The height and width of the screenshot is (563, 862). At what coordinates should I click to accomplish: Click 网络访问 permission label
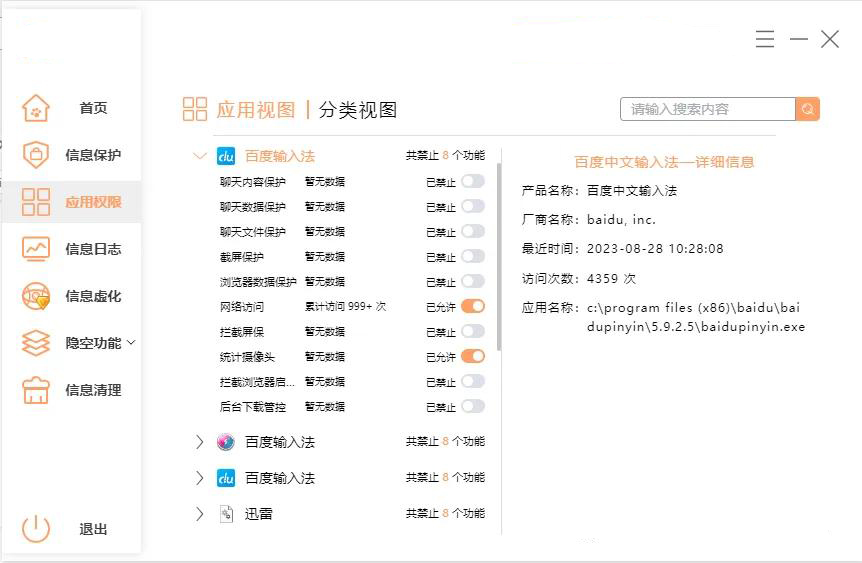(x=242, y=307)
